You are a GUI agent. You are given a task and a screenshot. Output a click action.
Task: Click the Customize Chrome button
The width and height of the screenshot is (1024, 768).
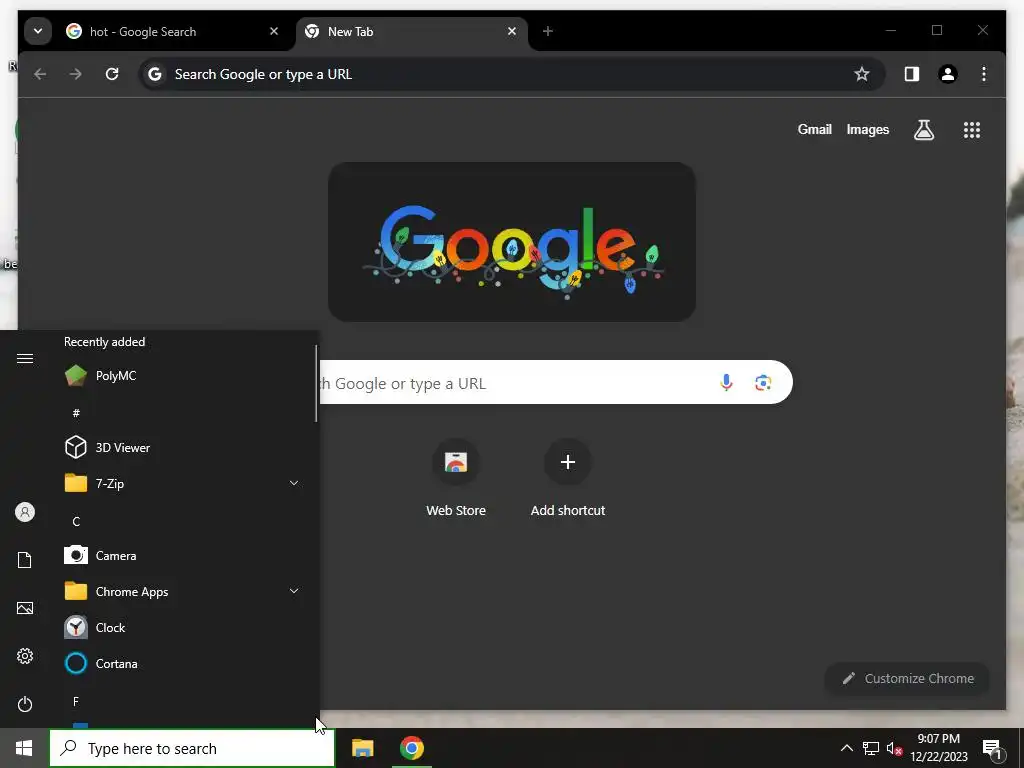(908, 679)
